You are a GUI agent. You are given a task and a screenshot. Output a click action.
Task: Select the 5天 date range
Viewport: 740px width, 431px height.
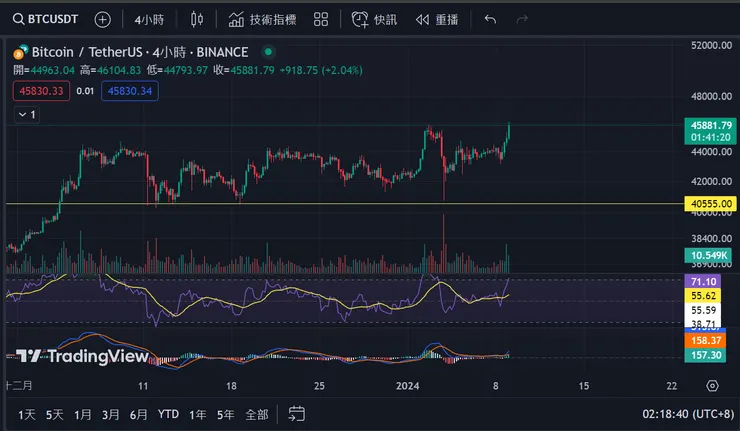55,415
